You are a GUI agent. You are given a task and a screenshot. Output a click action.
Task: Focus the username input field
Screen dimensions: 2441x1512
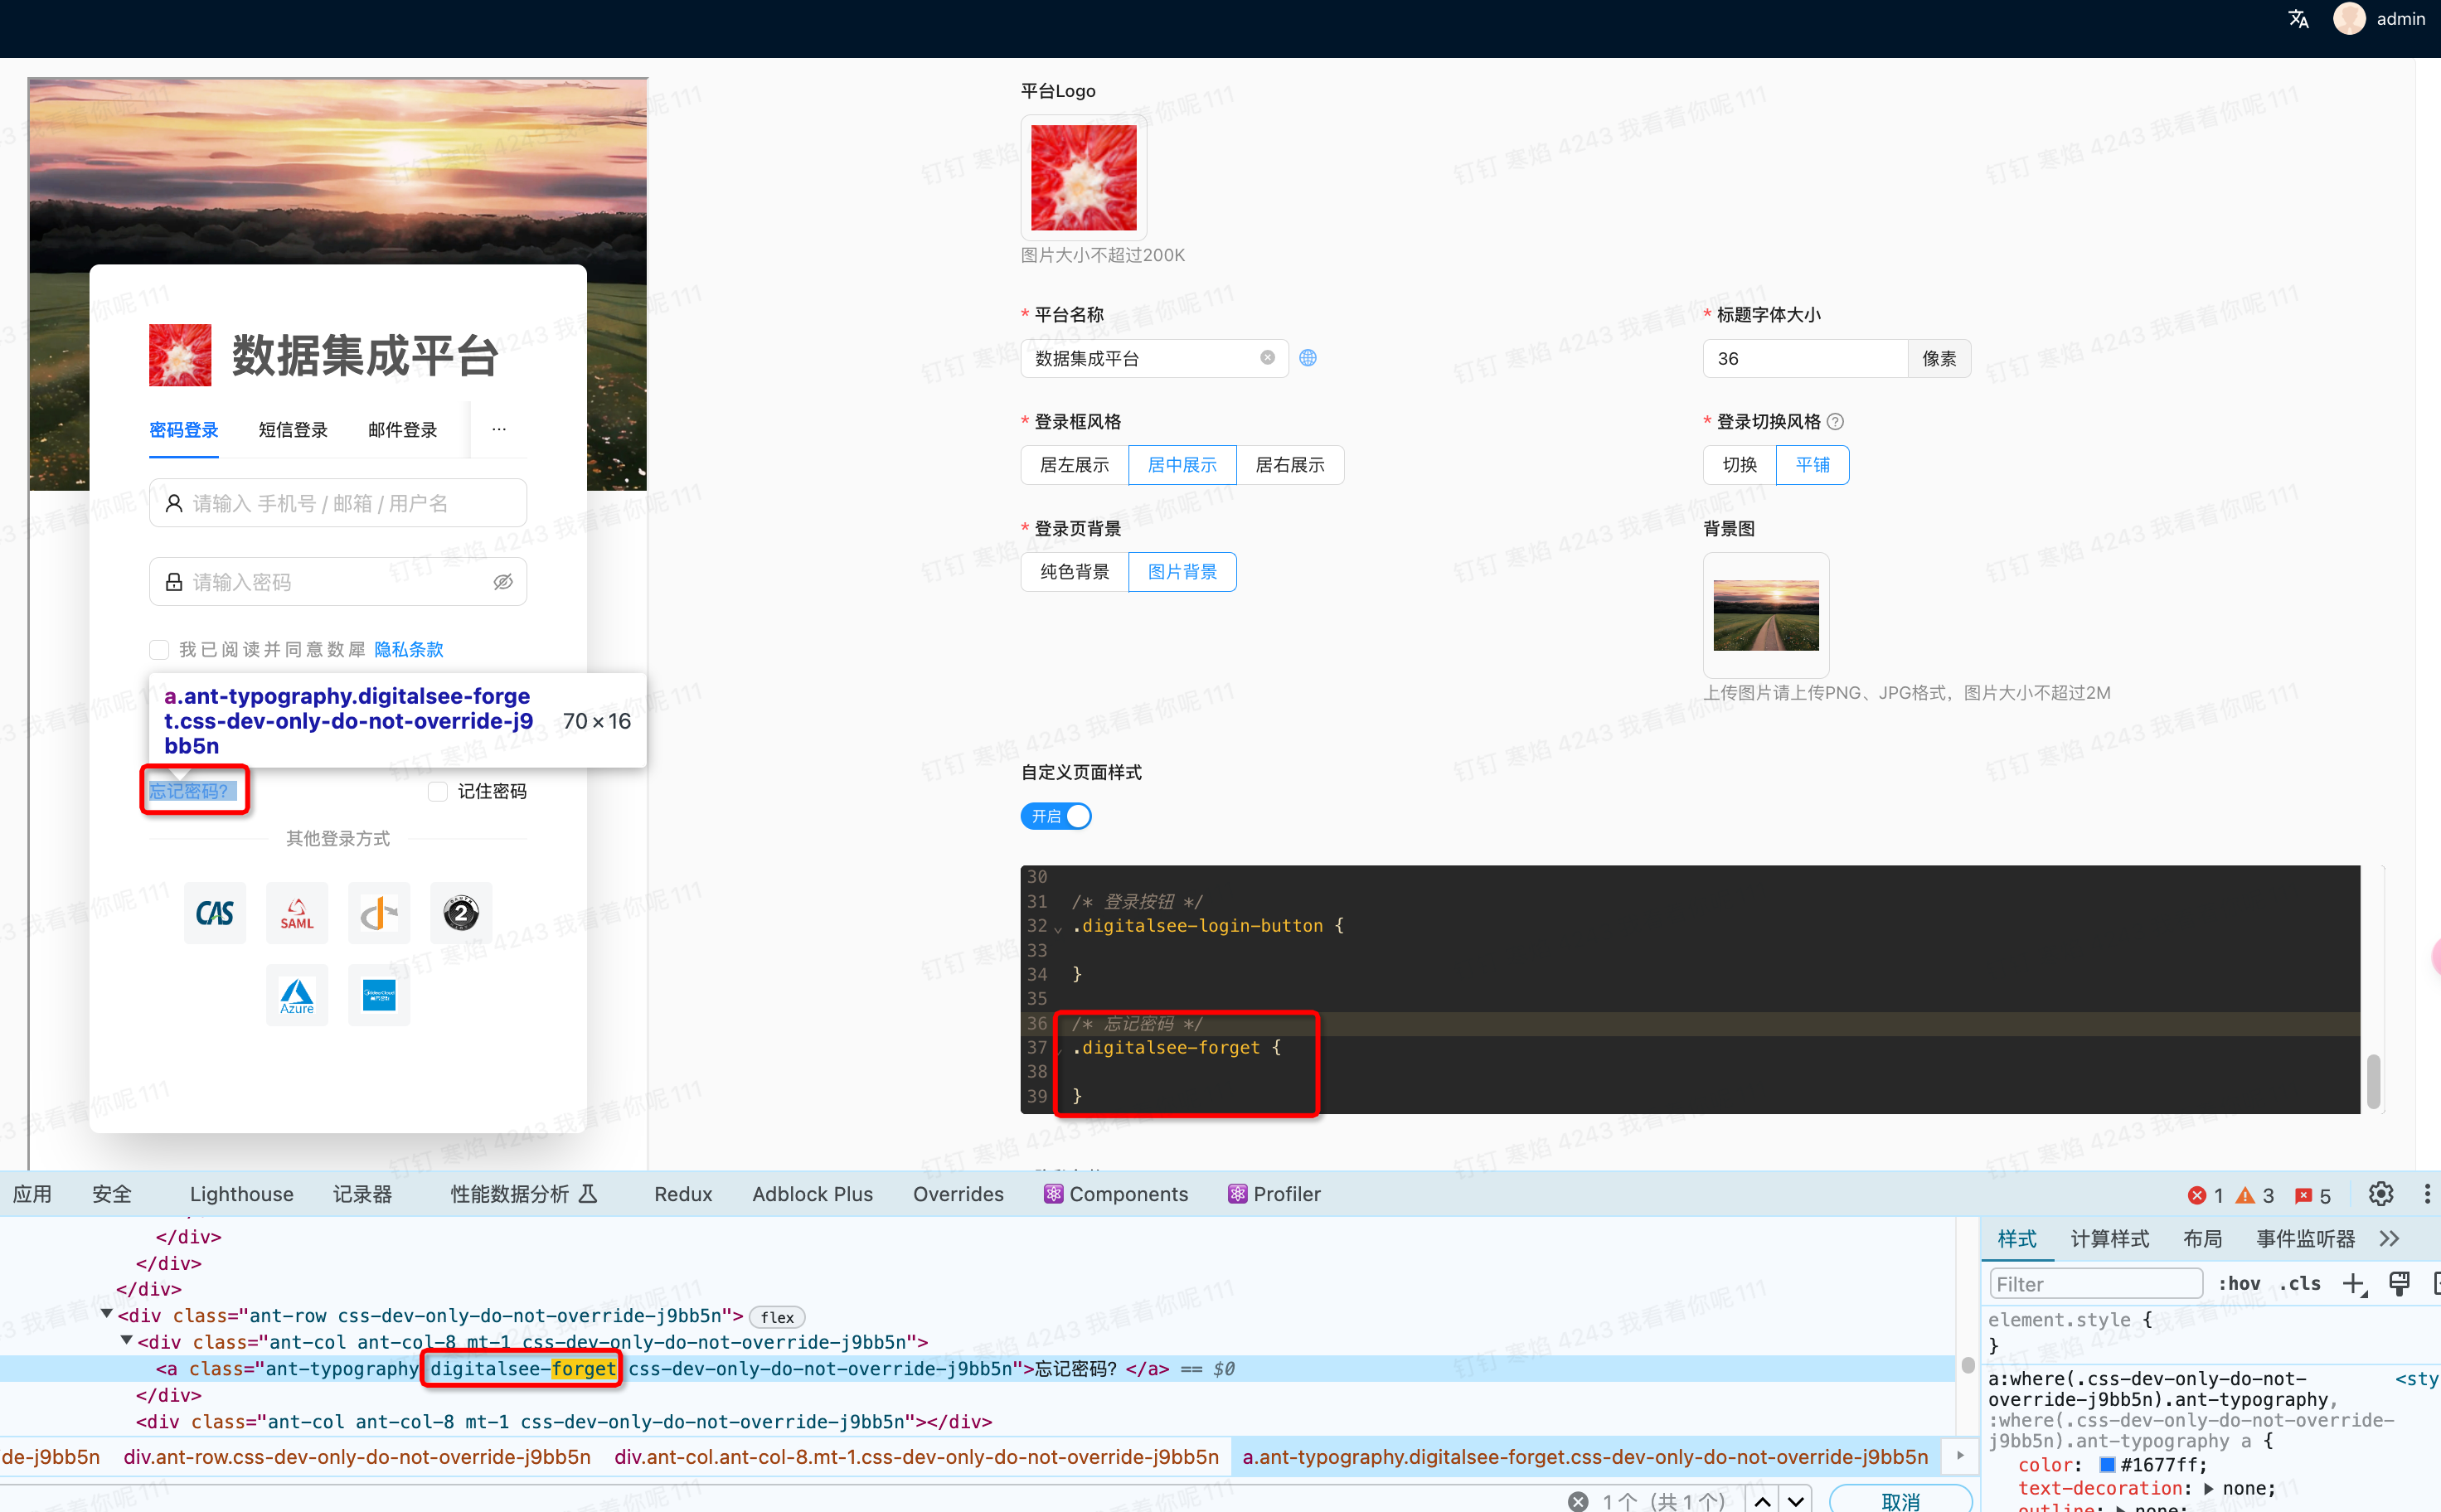click(338, 503)
